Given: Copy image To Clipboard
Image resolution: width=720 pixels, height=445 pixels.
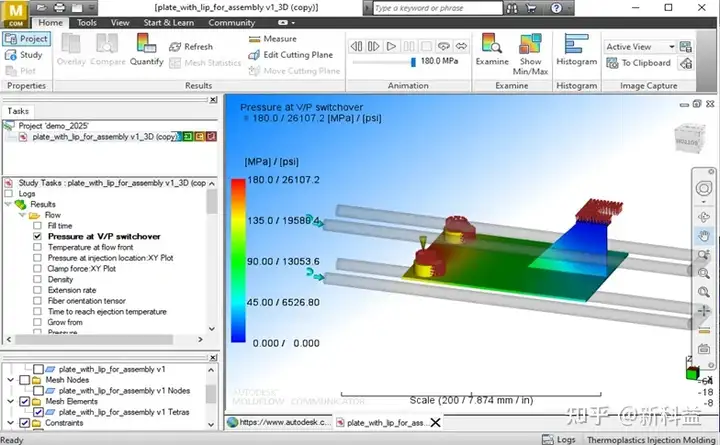Looking at the screenshot, I should (x=639, y=63).
